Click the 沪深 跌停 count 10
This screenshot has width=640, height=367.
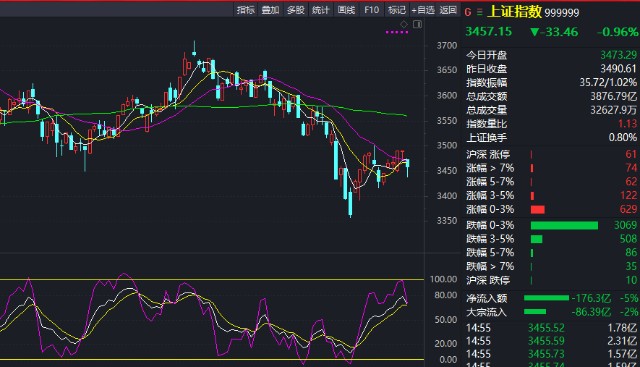tap(631, 280)
